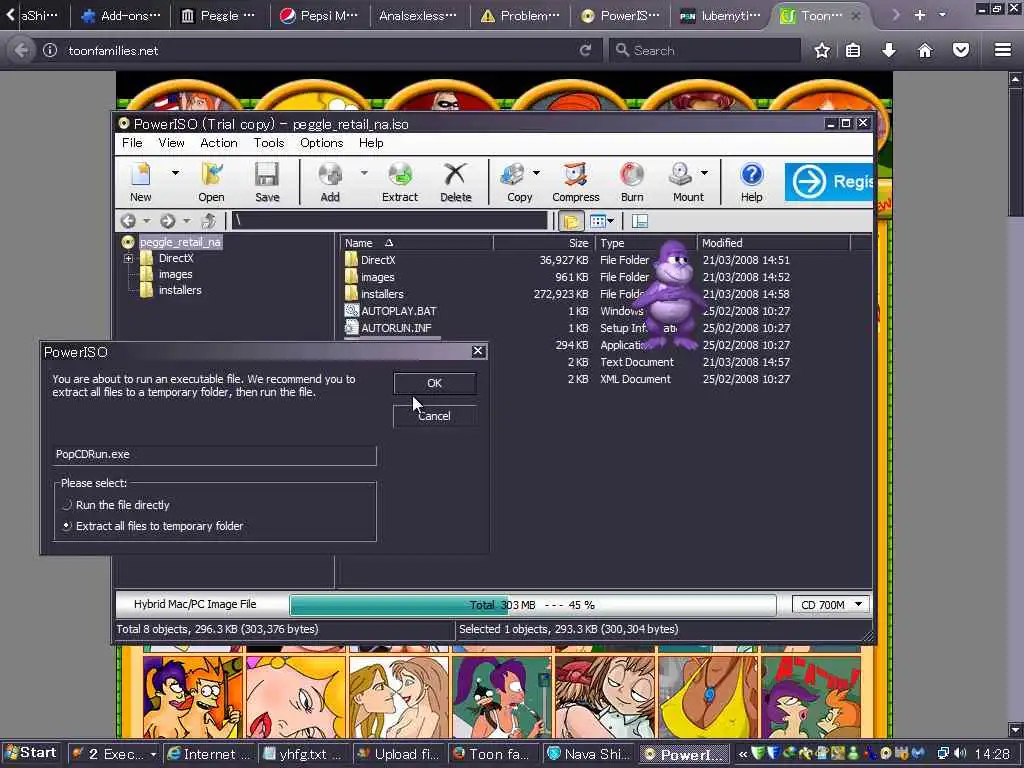Select the images folder in tree
Viewport: 1024px width, 768px height.
coord(175,274)
